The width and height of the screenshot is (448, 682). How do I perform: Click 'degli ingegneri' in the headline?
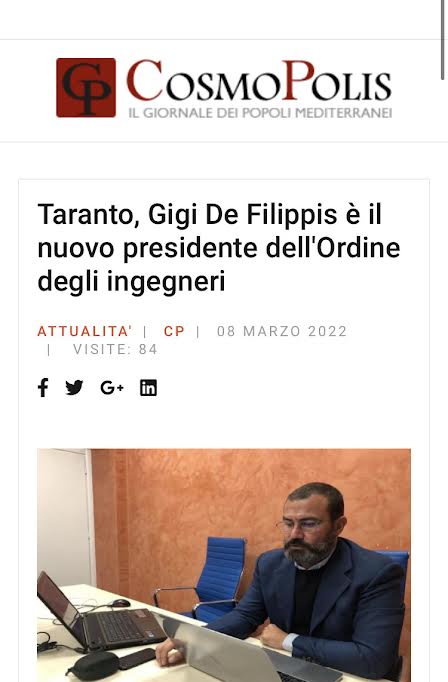point(131,281)
